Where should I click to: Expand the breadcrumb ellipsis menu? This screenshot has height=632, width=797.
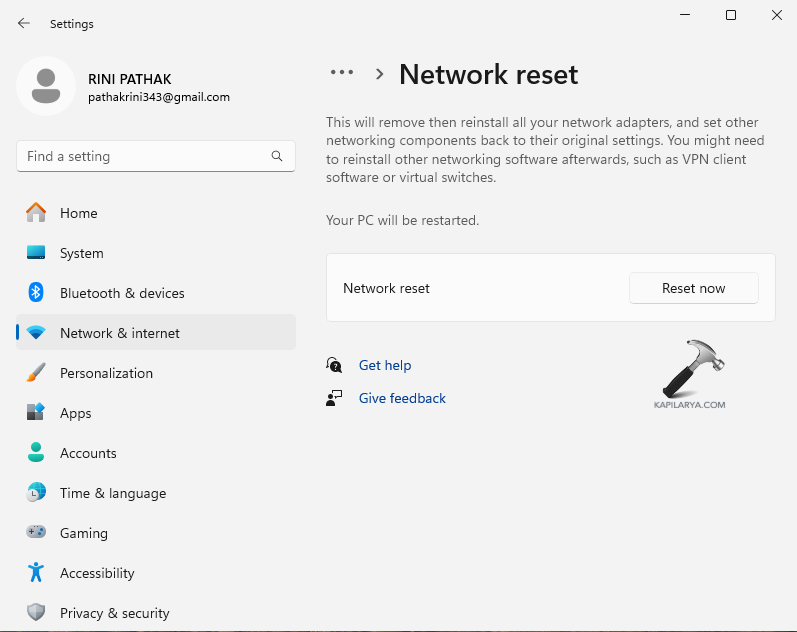click(x=342, y=73)
